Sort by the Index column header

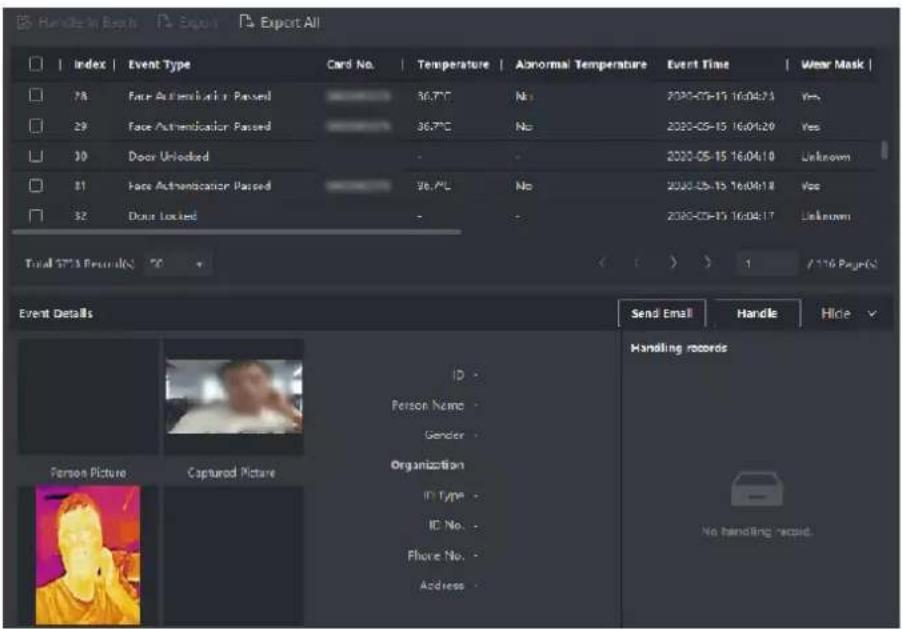89,64
